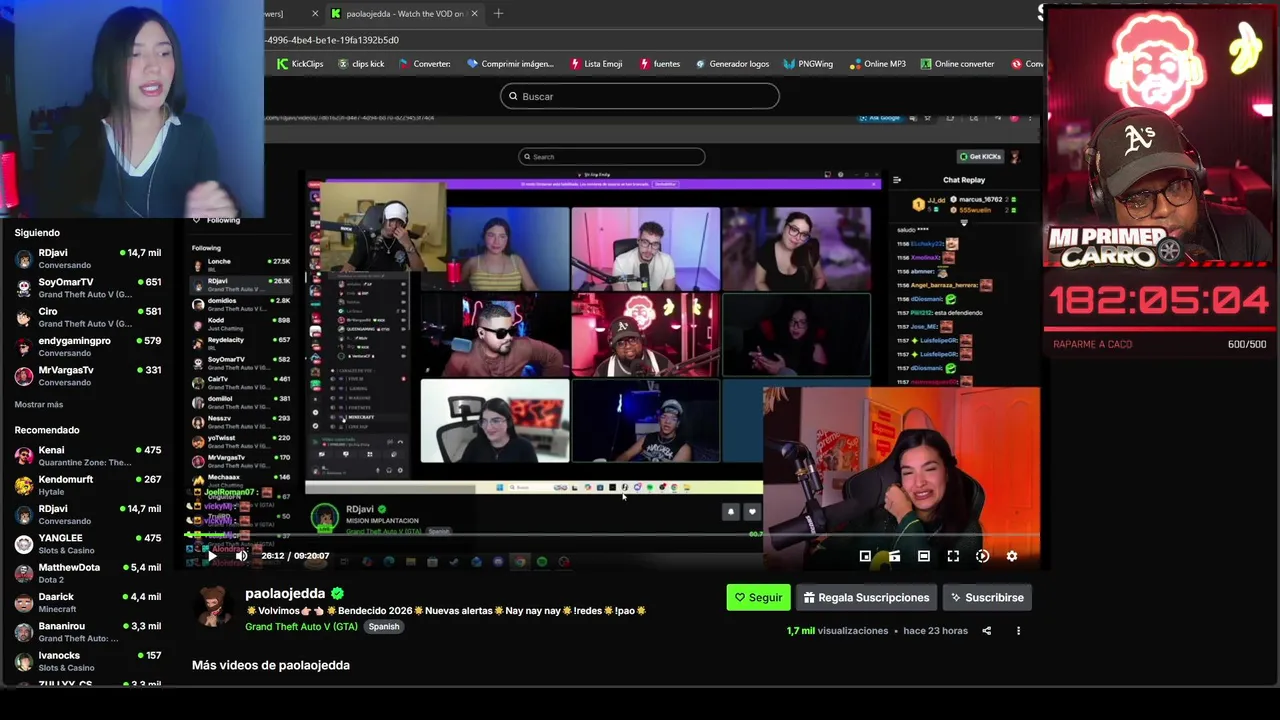Click MatthewDota avatar icon in sidebar
The width and height of the screenshot is (1280, 720).
coord(24,573)
